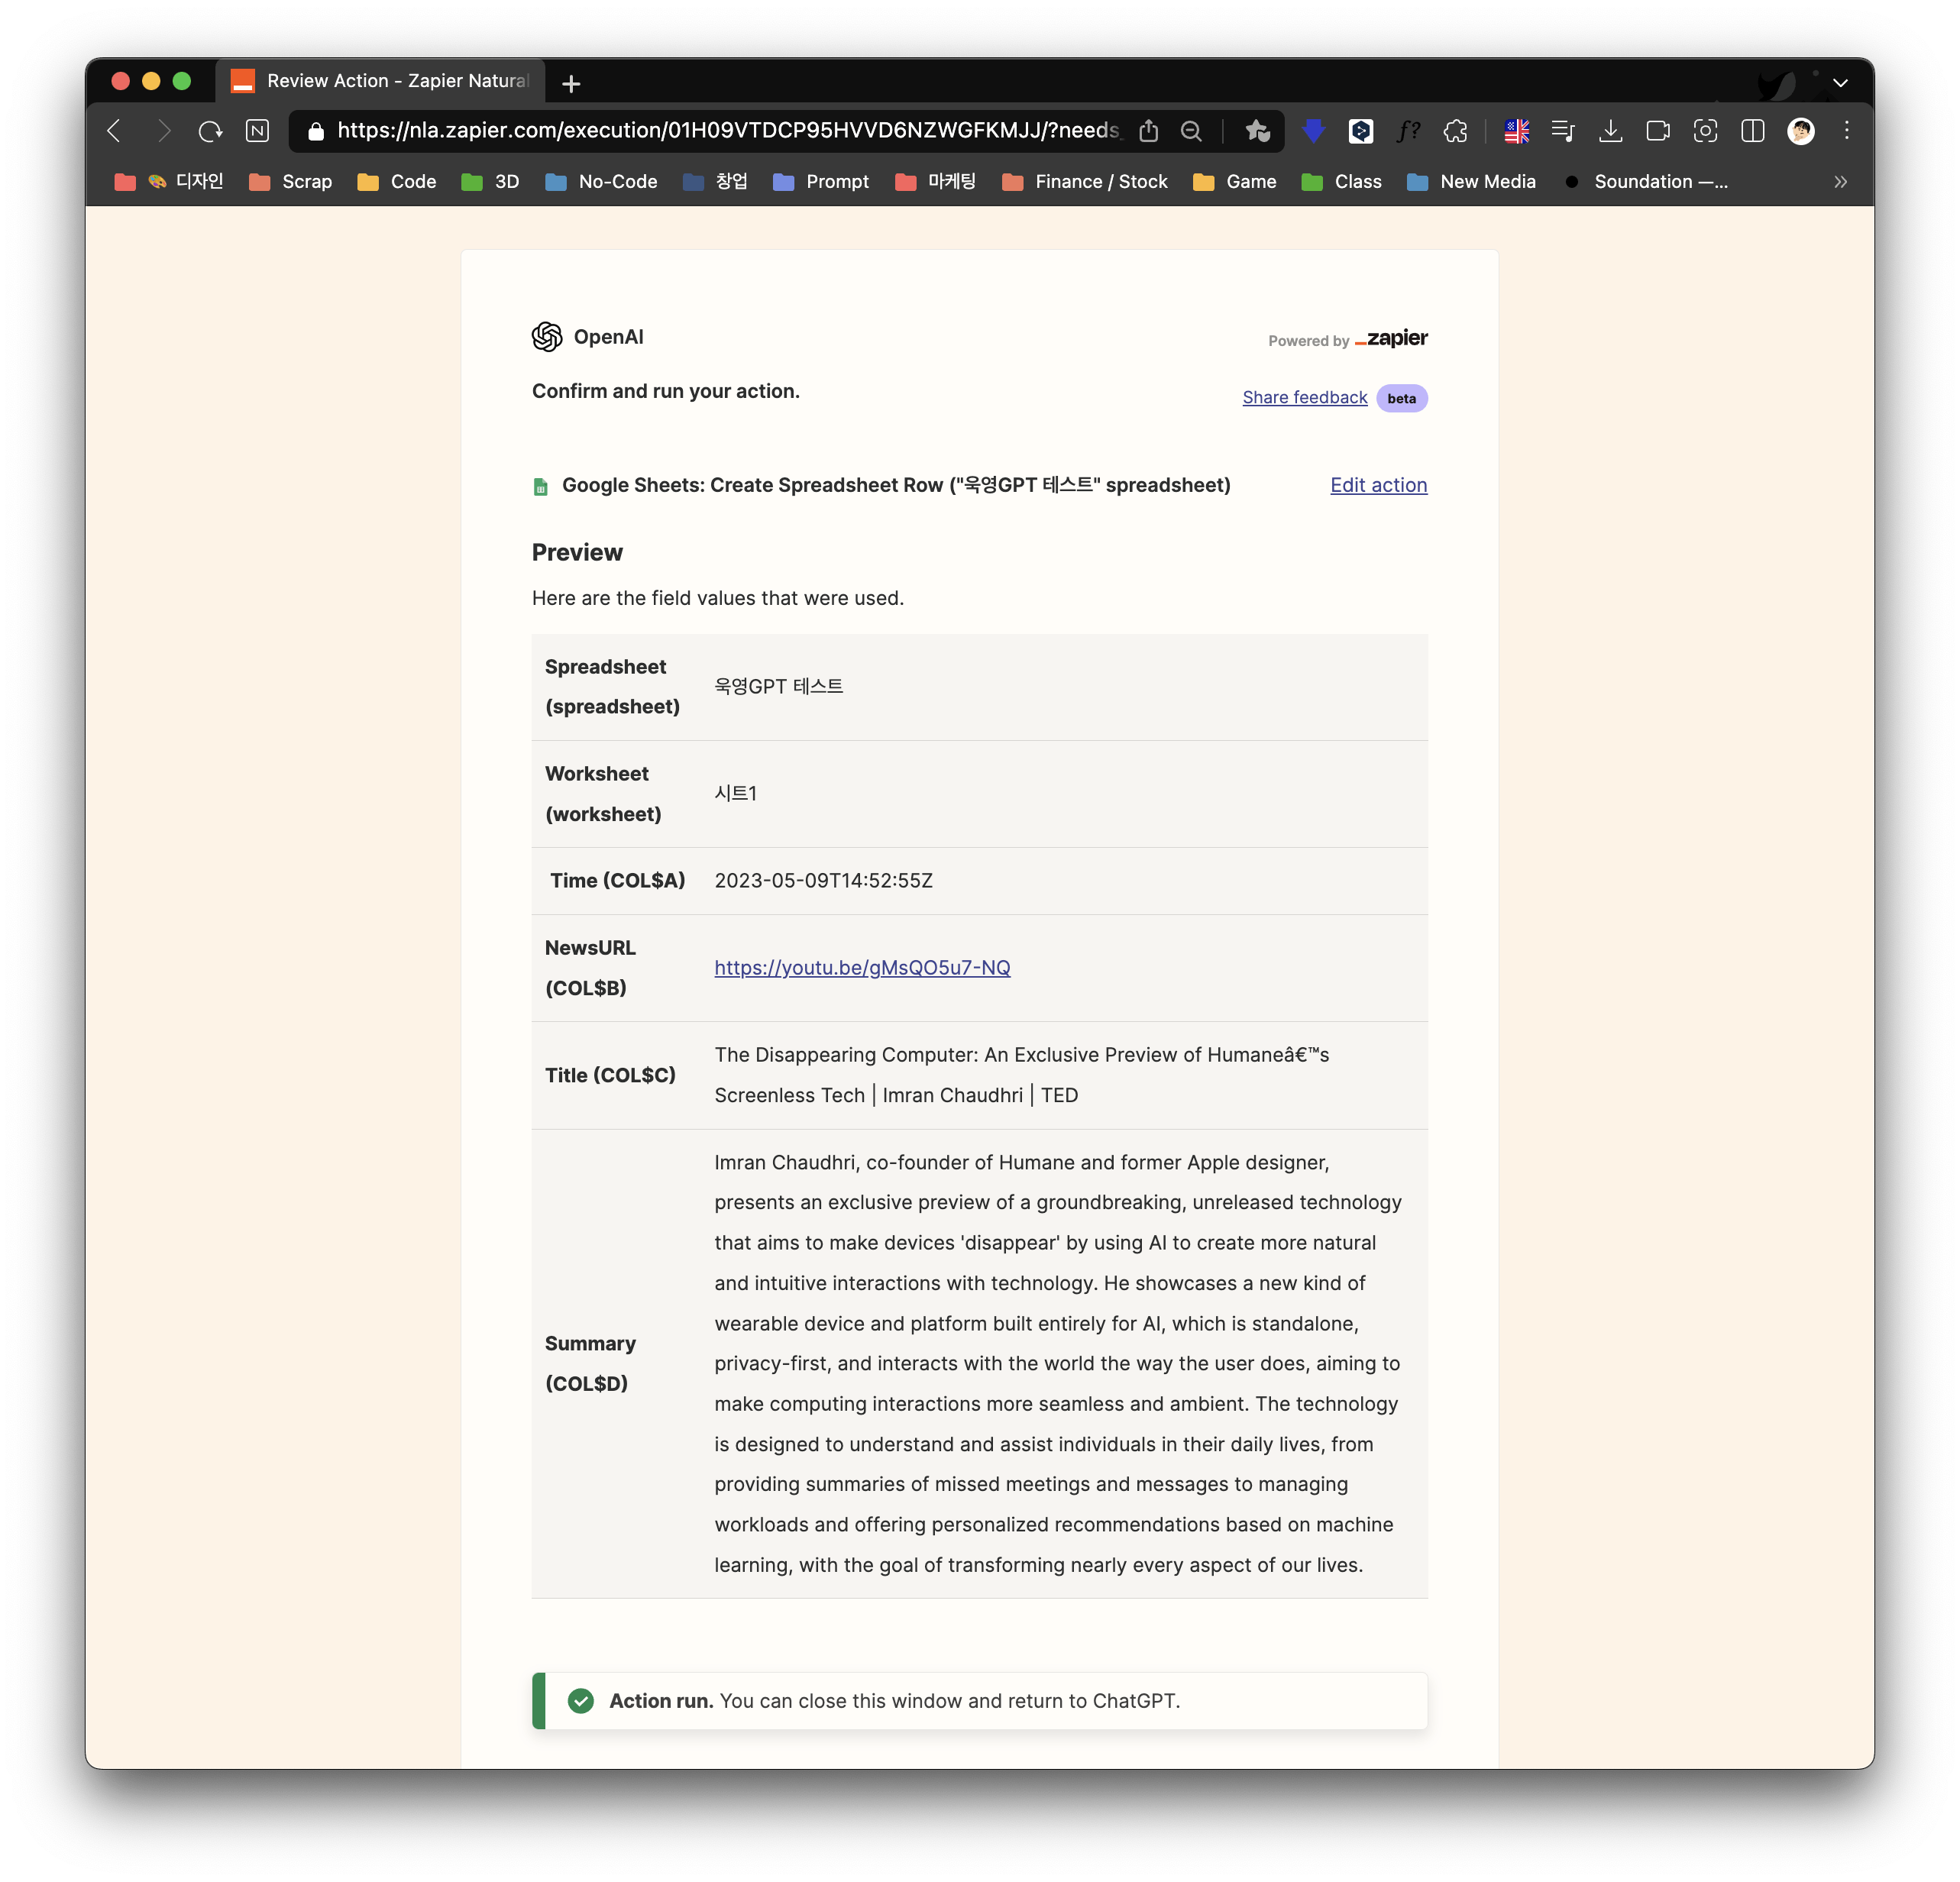Open the Game bookmark folder
Image resolution: width=1960 pixels, height=1882 pixels.
(1235, 182)
